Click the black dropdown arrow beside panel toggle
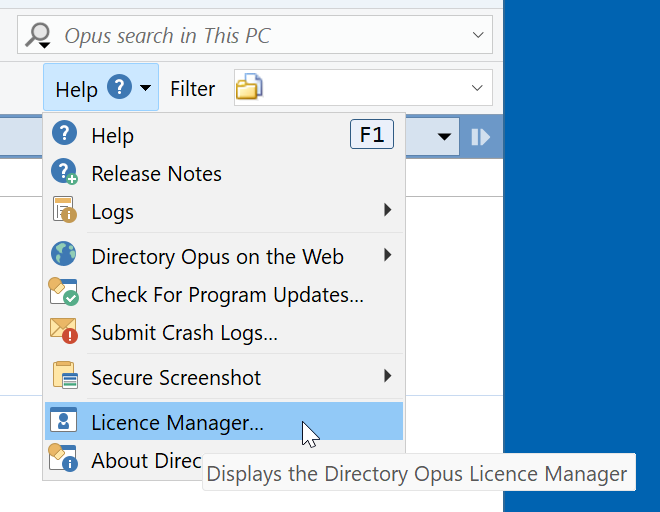 coord(444,136)
